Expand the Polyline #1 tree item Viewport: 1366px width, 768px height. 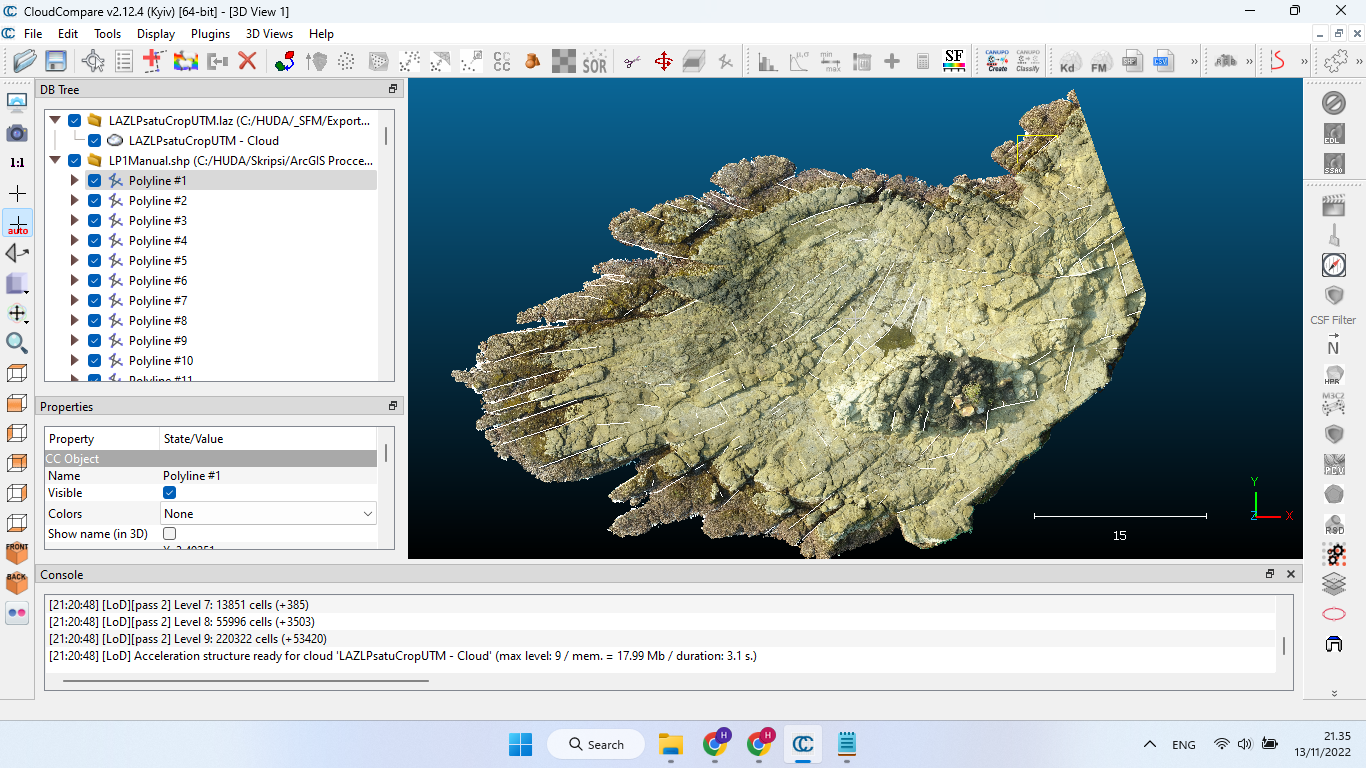(x=74, y=180)
